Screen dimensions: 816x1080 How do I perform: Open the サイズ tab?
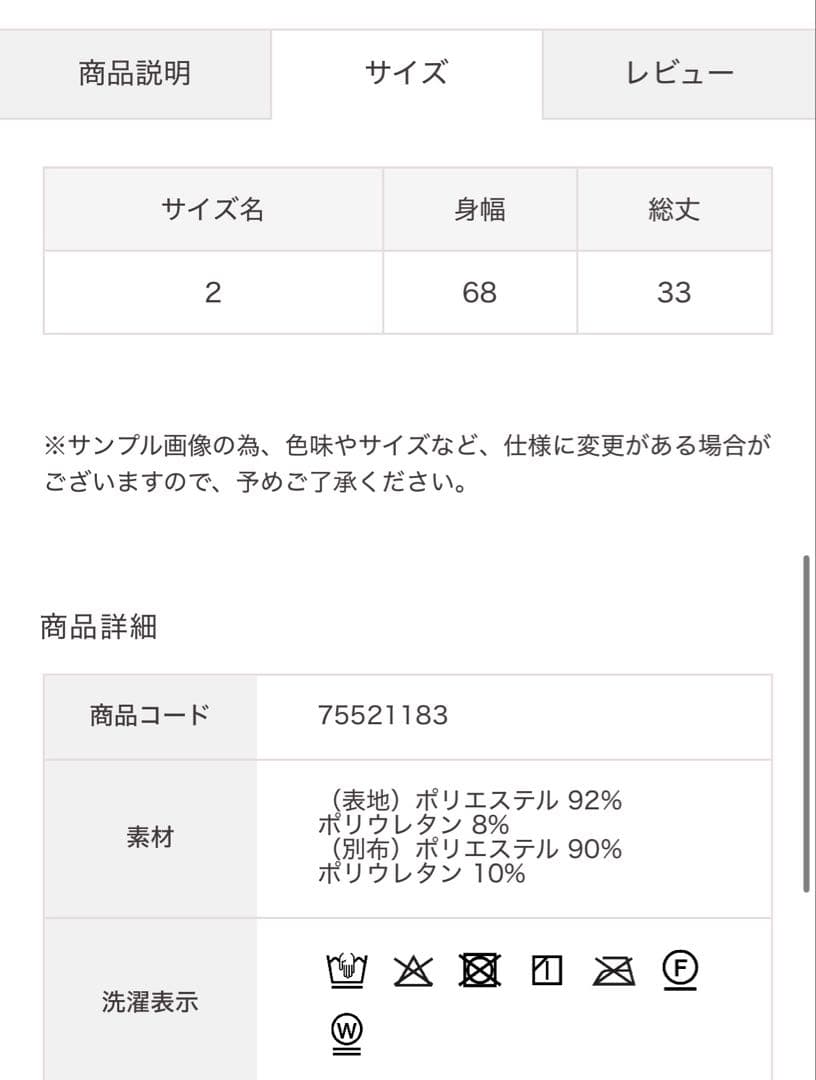(x=407, y=72)
